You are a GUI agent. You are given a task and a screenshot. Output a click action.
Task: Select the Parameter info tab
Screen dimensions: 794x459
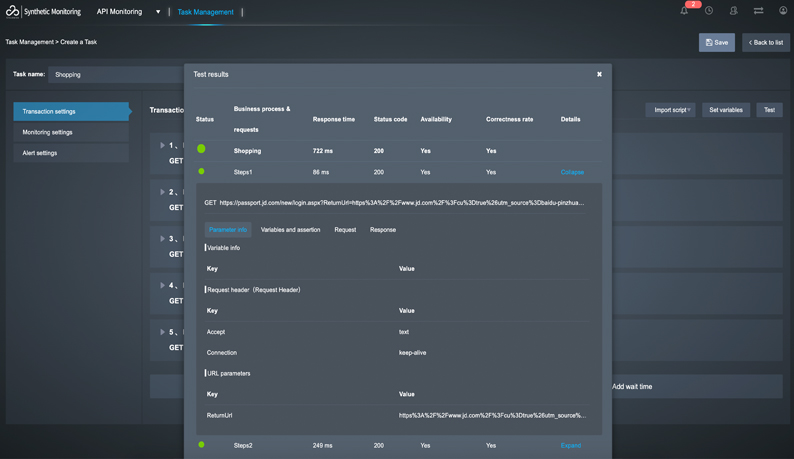pos(228,230)
